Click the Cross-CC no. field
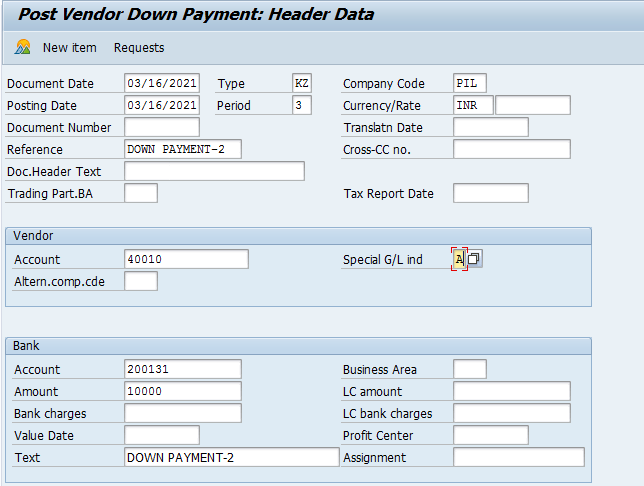644x486 pixels. pyautogui.click(x=512, y=149)
